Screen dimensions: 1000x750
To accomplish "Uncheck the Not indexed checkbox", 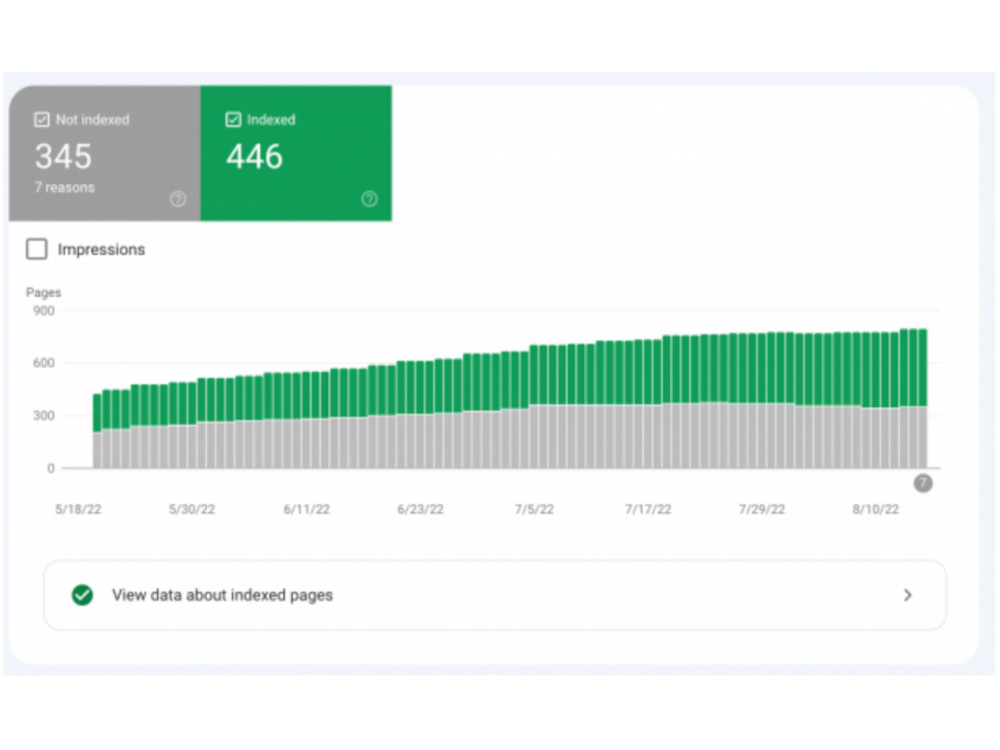I will (x=41, y=120).
